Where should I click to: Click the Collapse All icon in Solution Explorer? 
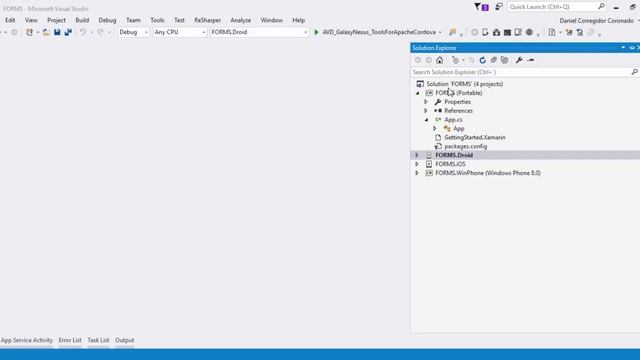(493, 60)
